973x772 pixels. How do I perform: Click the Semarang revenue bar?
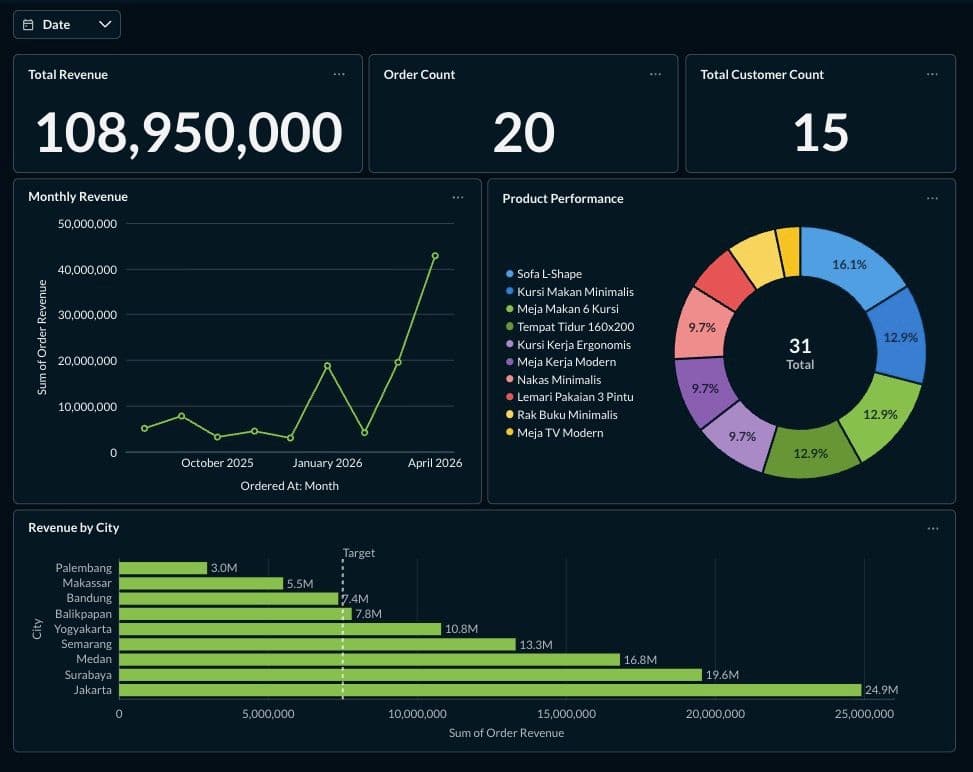(317, 644)
